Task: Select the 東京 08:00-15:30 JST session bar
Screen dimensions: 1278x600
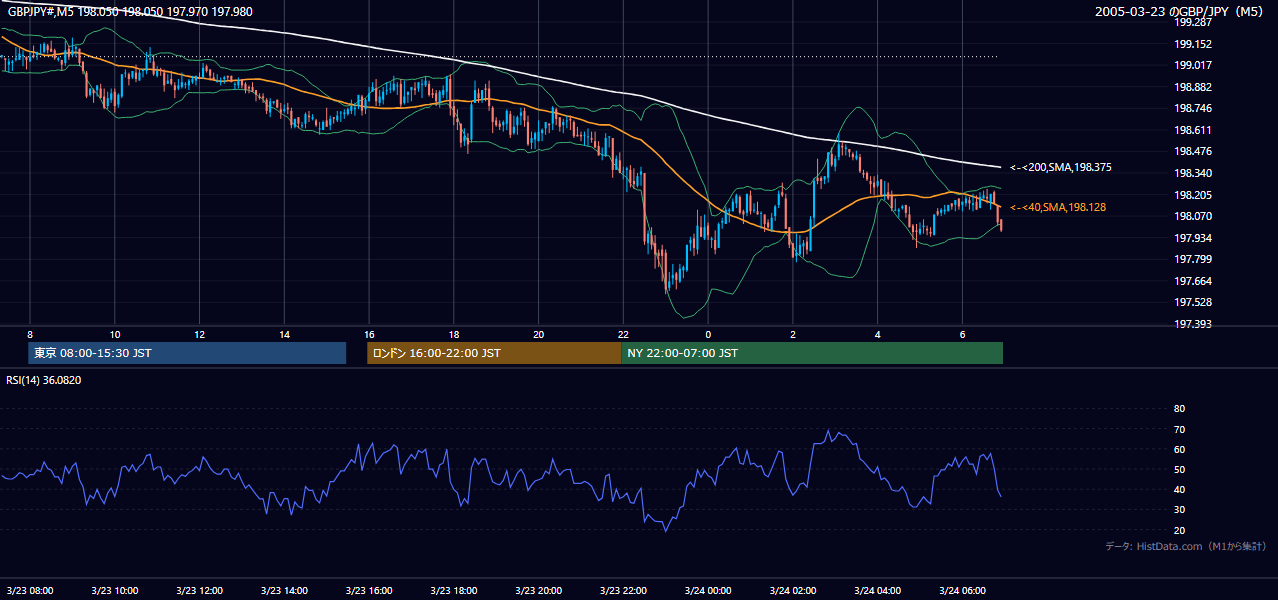Action: pos(187,353)
